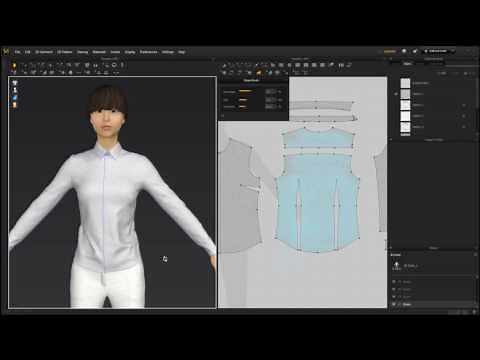Open the Materials menu
Viewport: 480px width, 360px height.
coord(99,52)
